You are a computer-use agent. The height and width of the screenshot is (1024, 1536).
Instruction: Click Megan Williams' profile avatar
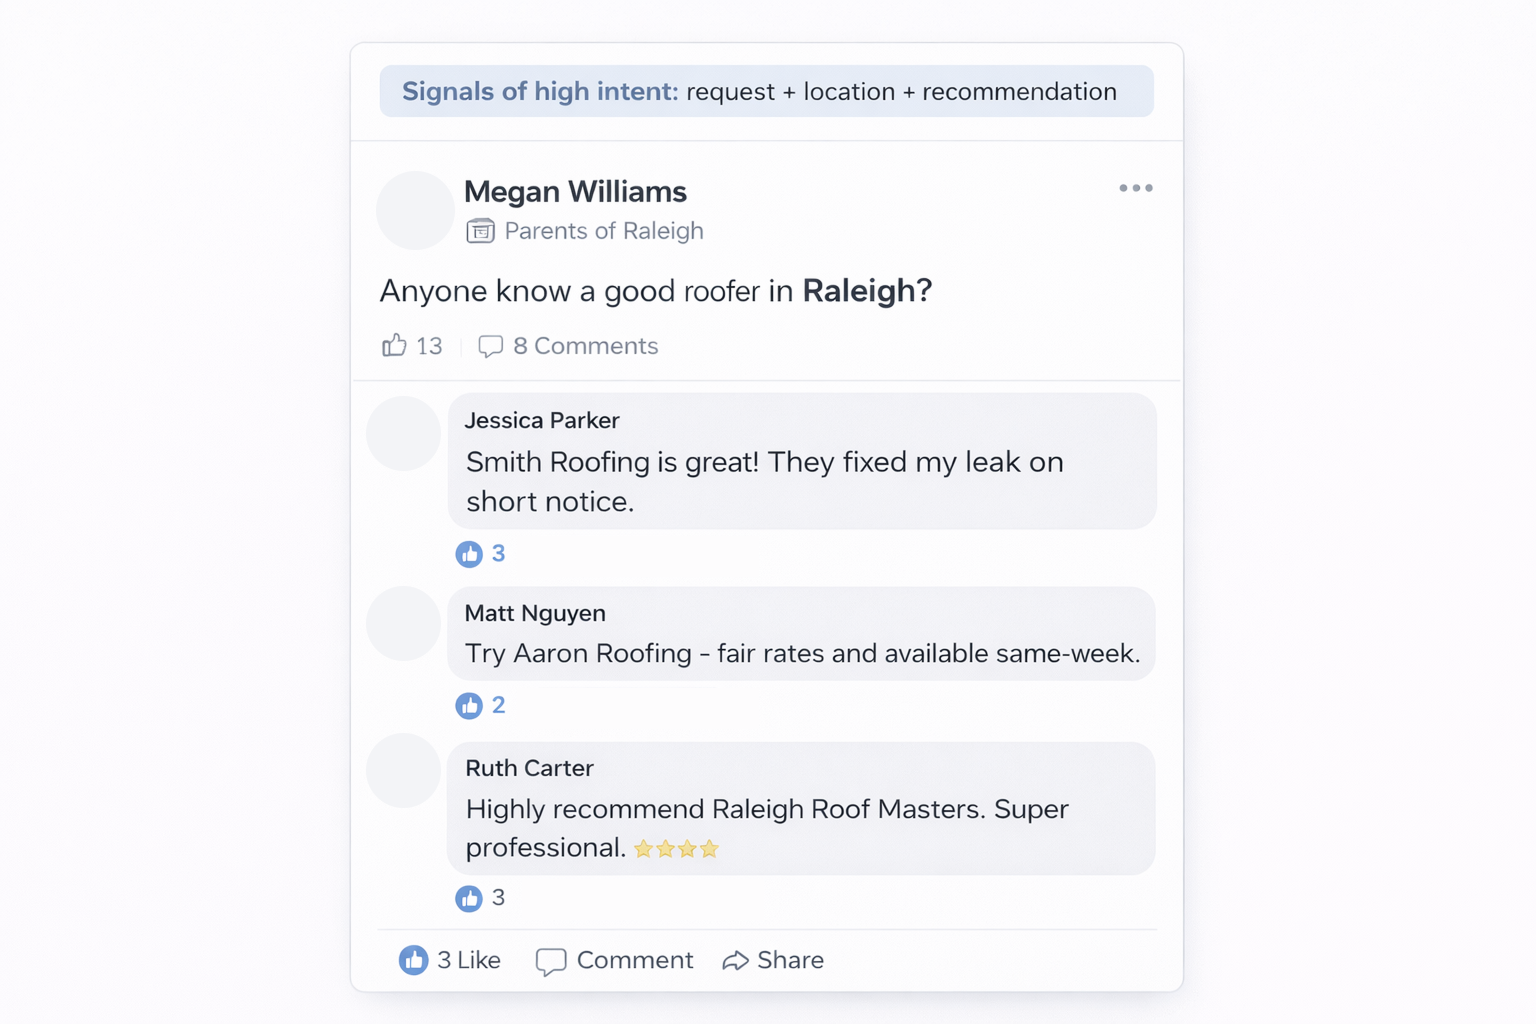414,211
